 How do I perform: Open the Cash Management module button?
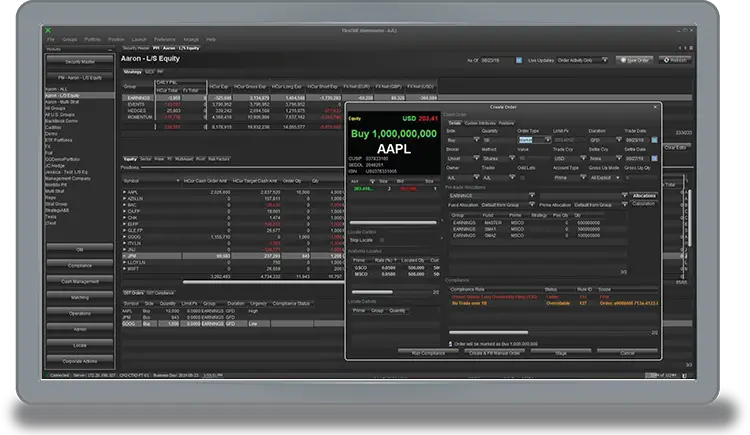79,281
